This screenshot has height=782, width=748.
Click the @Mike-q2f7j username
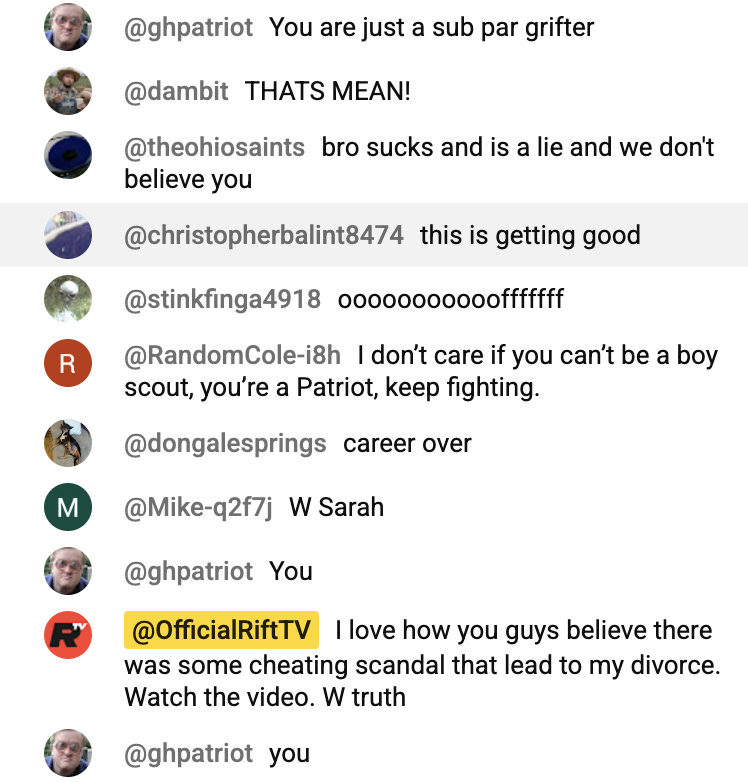198,508
